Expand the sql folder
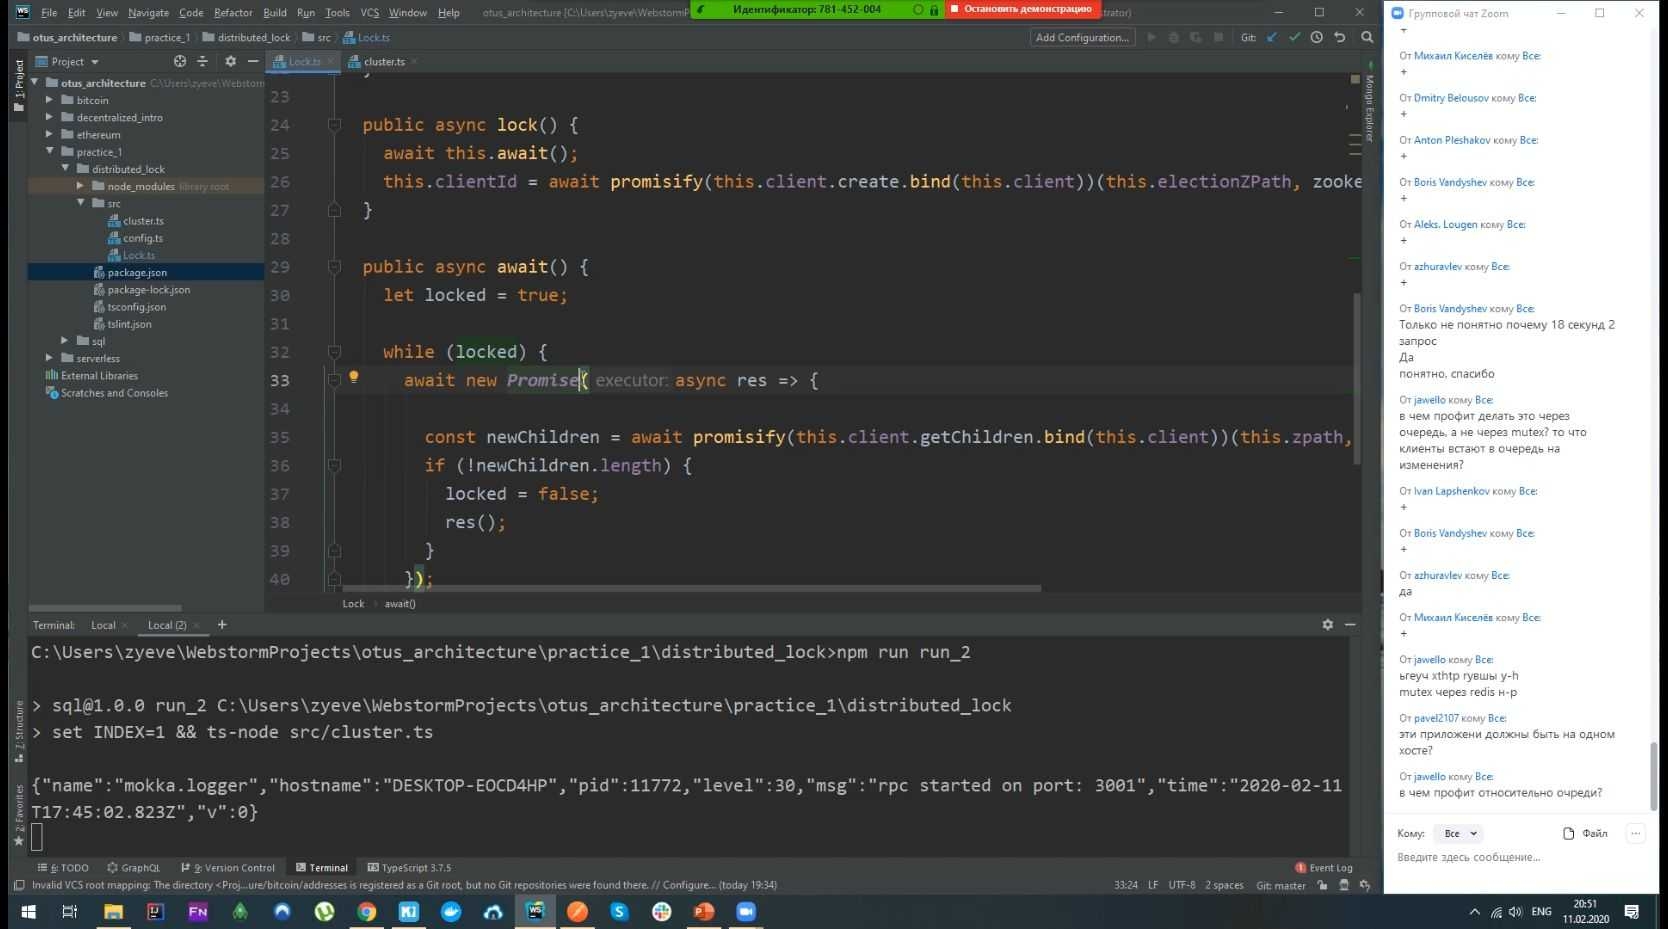Image resolution: width=1668 pixels, height=929 pixels. coord(65,341)
